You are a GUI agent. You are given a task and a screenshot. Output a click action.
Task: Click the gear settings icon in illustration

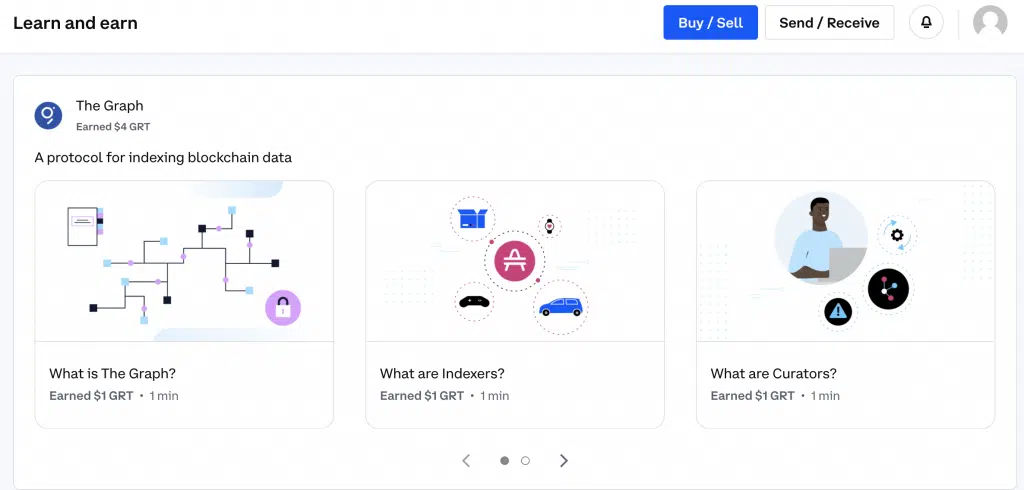pyautogui.click(x=897, y=236)
